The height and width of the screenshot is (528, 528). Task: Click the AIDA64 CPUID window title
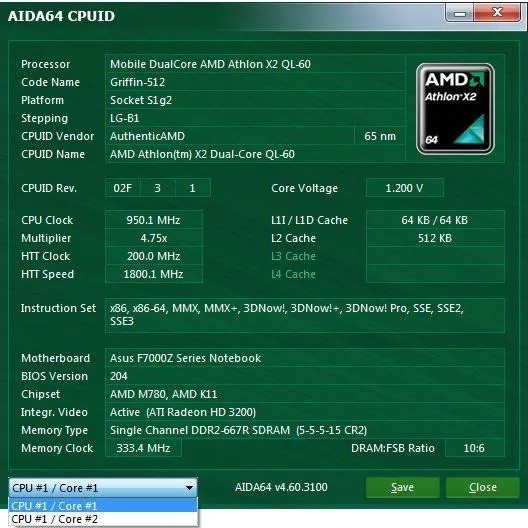61,16
